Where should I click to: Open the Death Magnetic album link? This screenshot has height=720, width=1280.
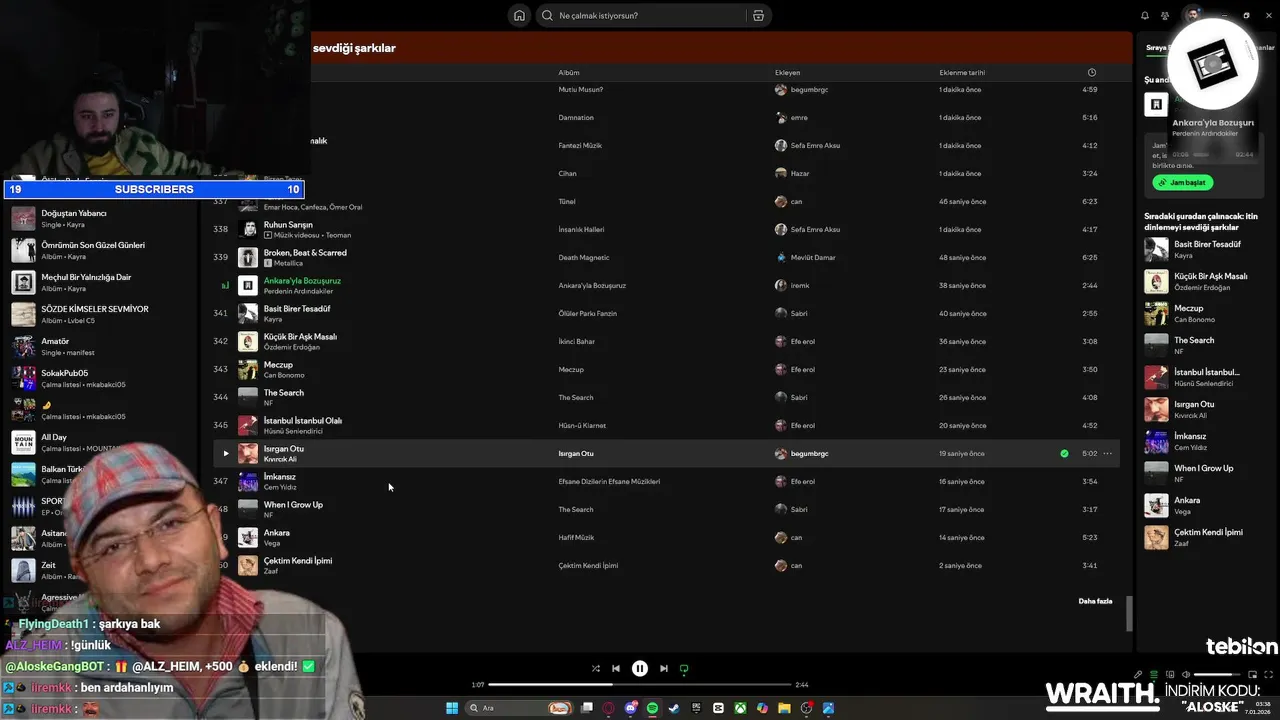584,258
